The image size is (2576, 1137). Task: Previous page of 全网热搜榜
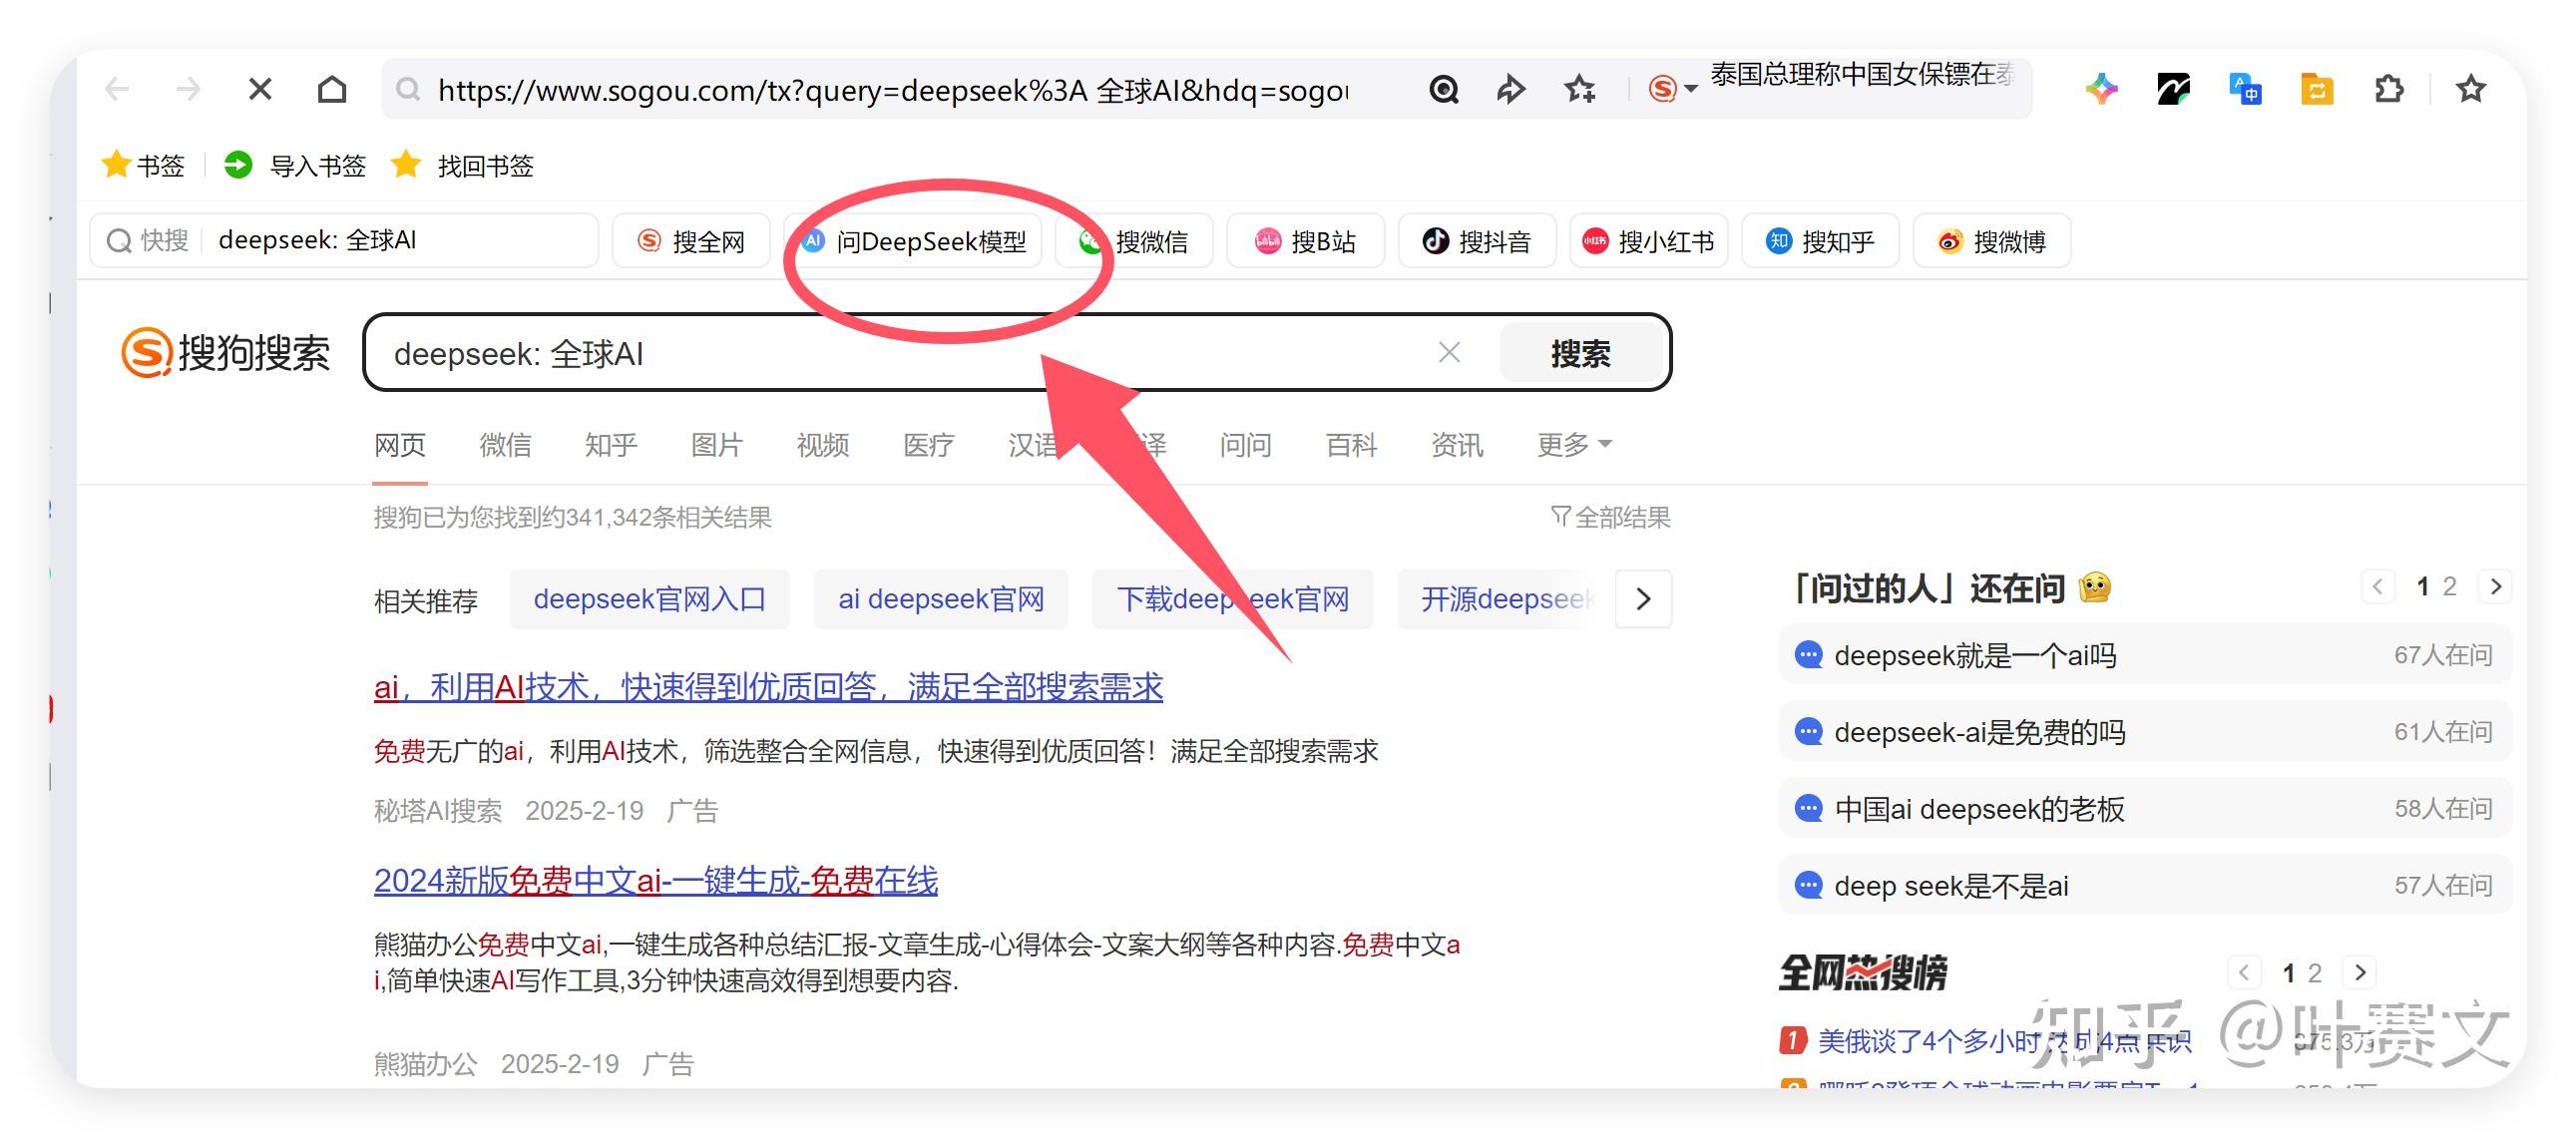click(x=2244, y=973)
